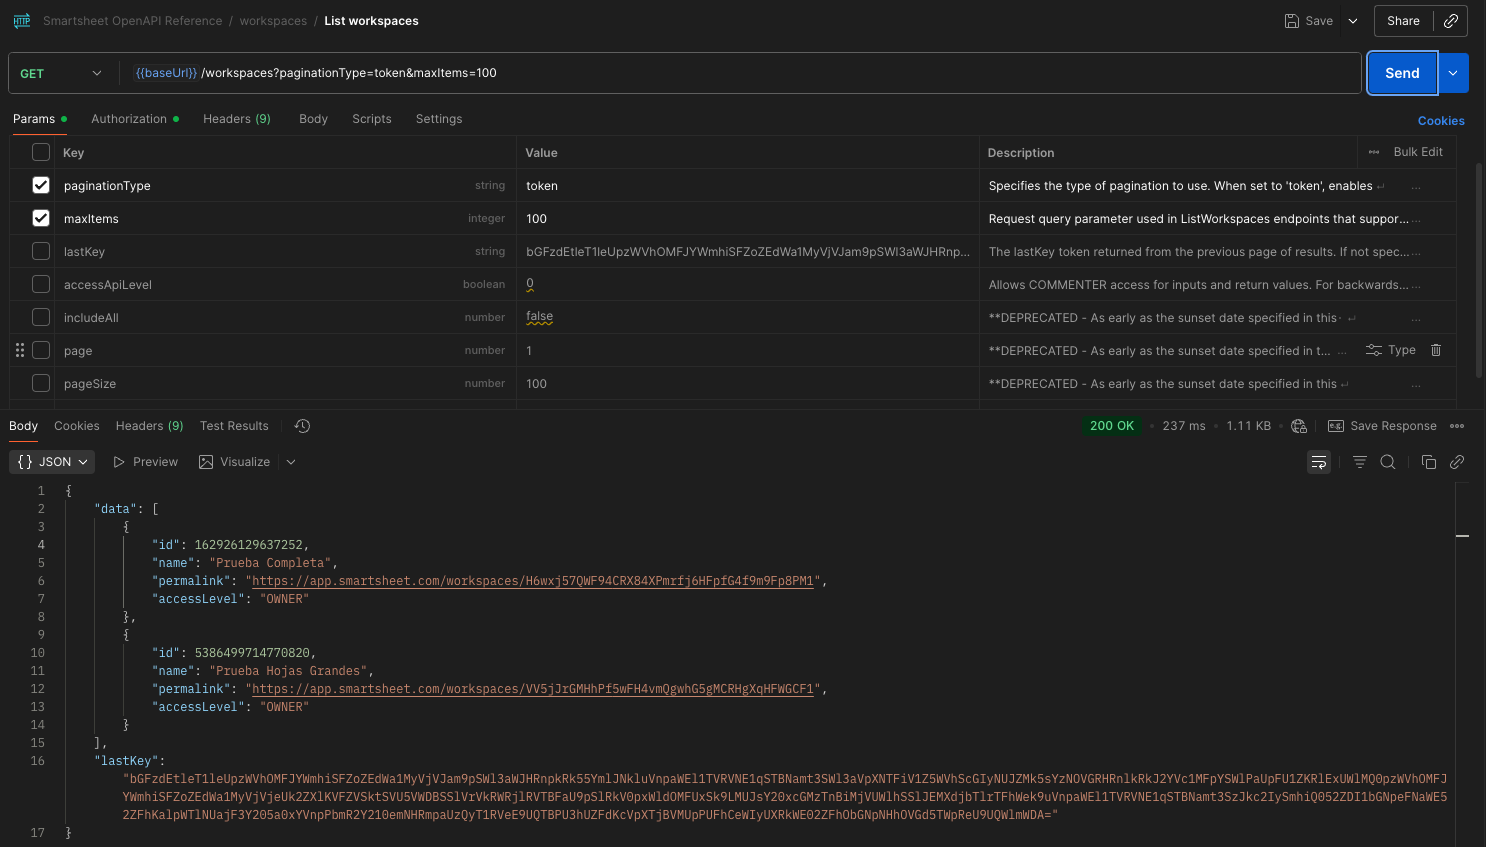The height and width of the screenshot is (847, 1486).
Task: Open more response actions ellipsis menu
Action: click(x=1457, y=426)
